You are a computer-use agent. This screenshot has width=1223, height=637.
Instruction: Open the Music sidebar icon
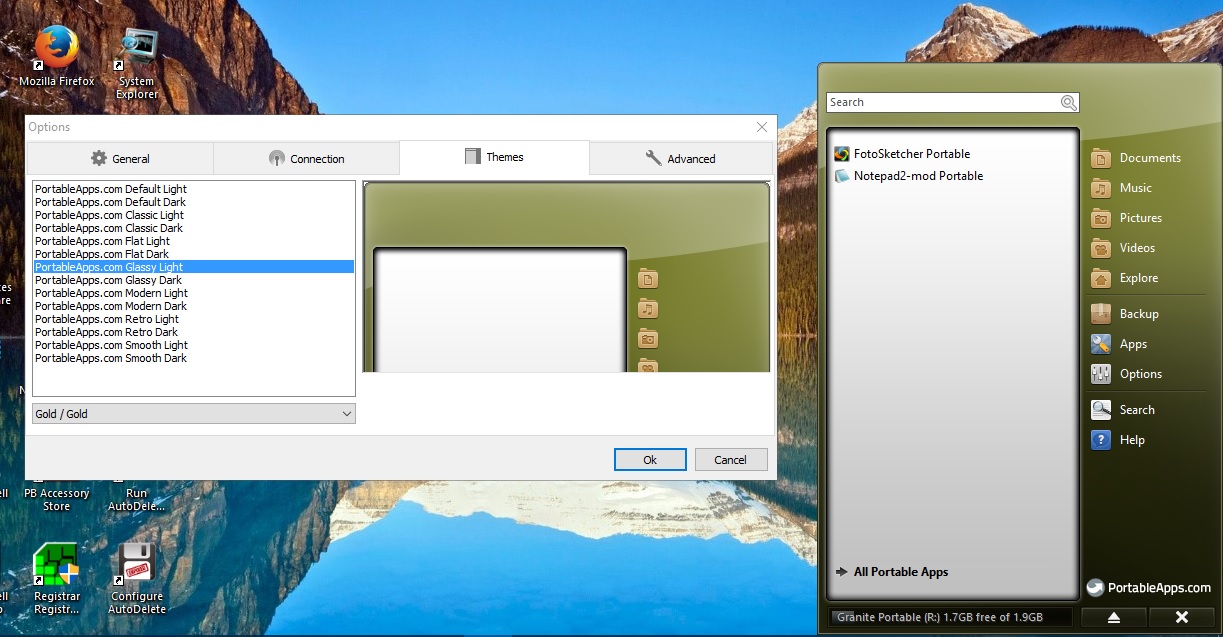[x=1135, y=187]
